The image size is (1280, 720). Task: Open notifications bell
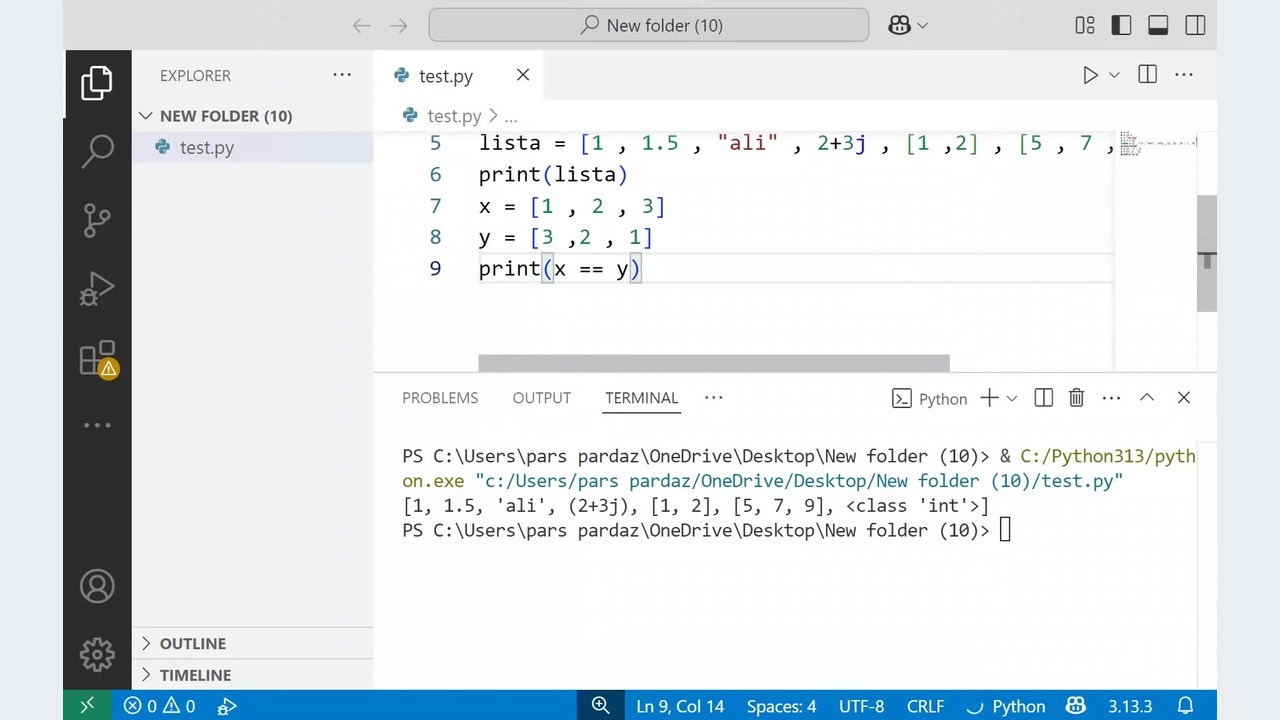pyautogui.click(x=1185, y=706)
